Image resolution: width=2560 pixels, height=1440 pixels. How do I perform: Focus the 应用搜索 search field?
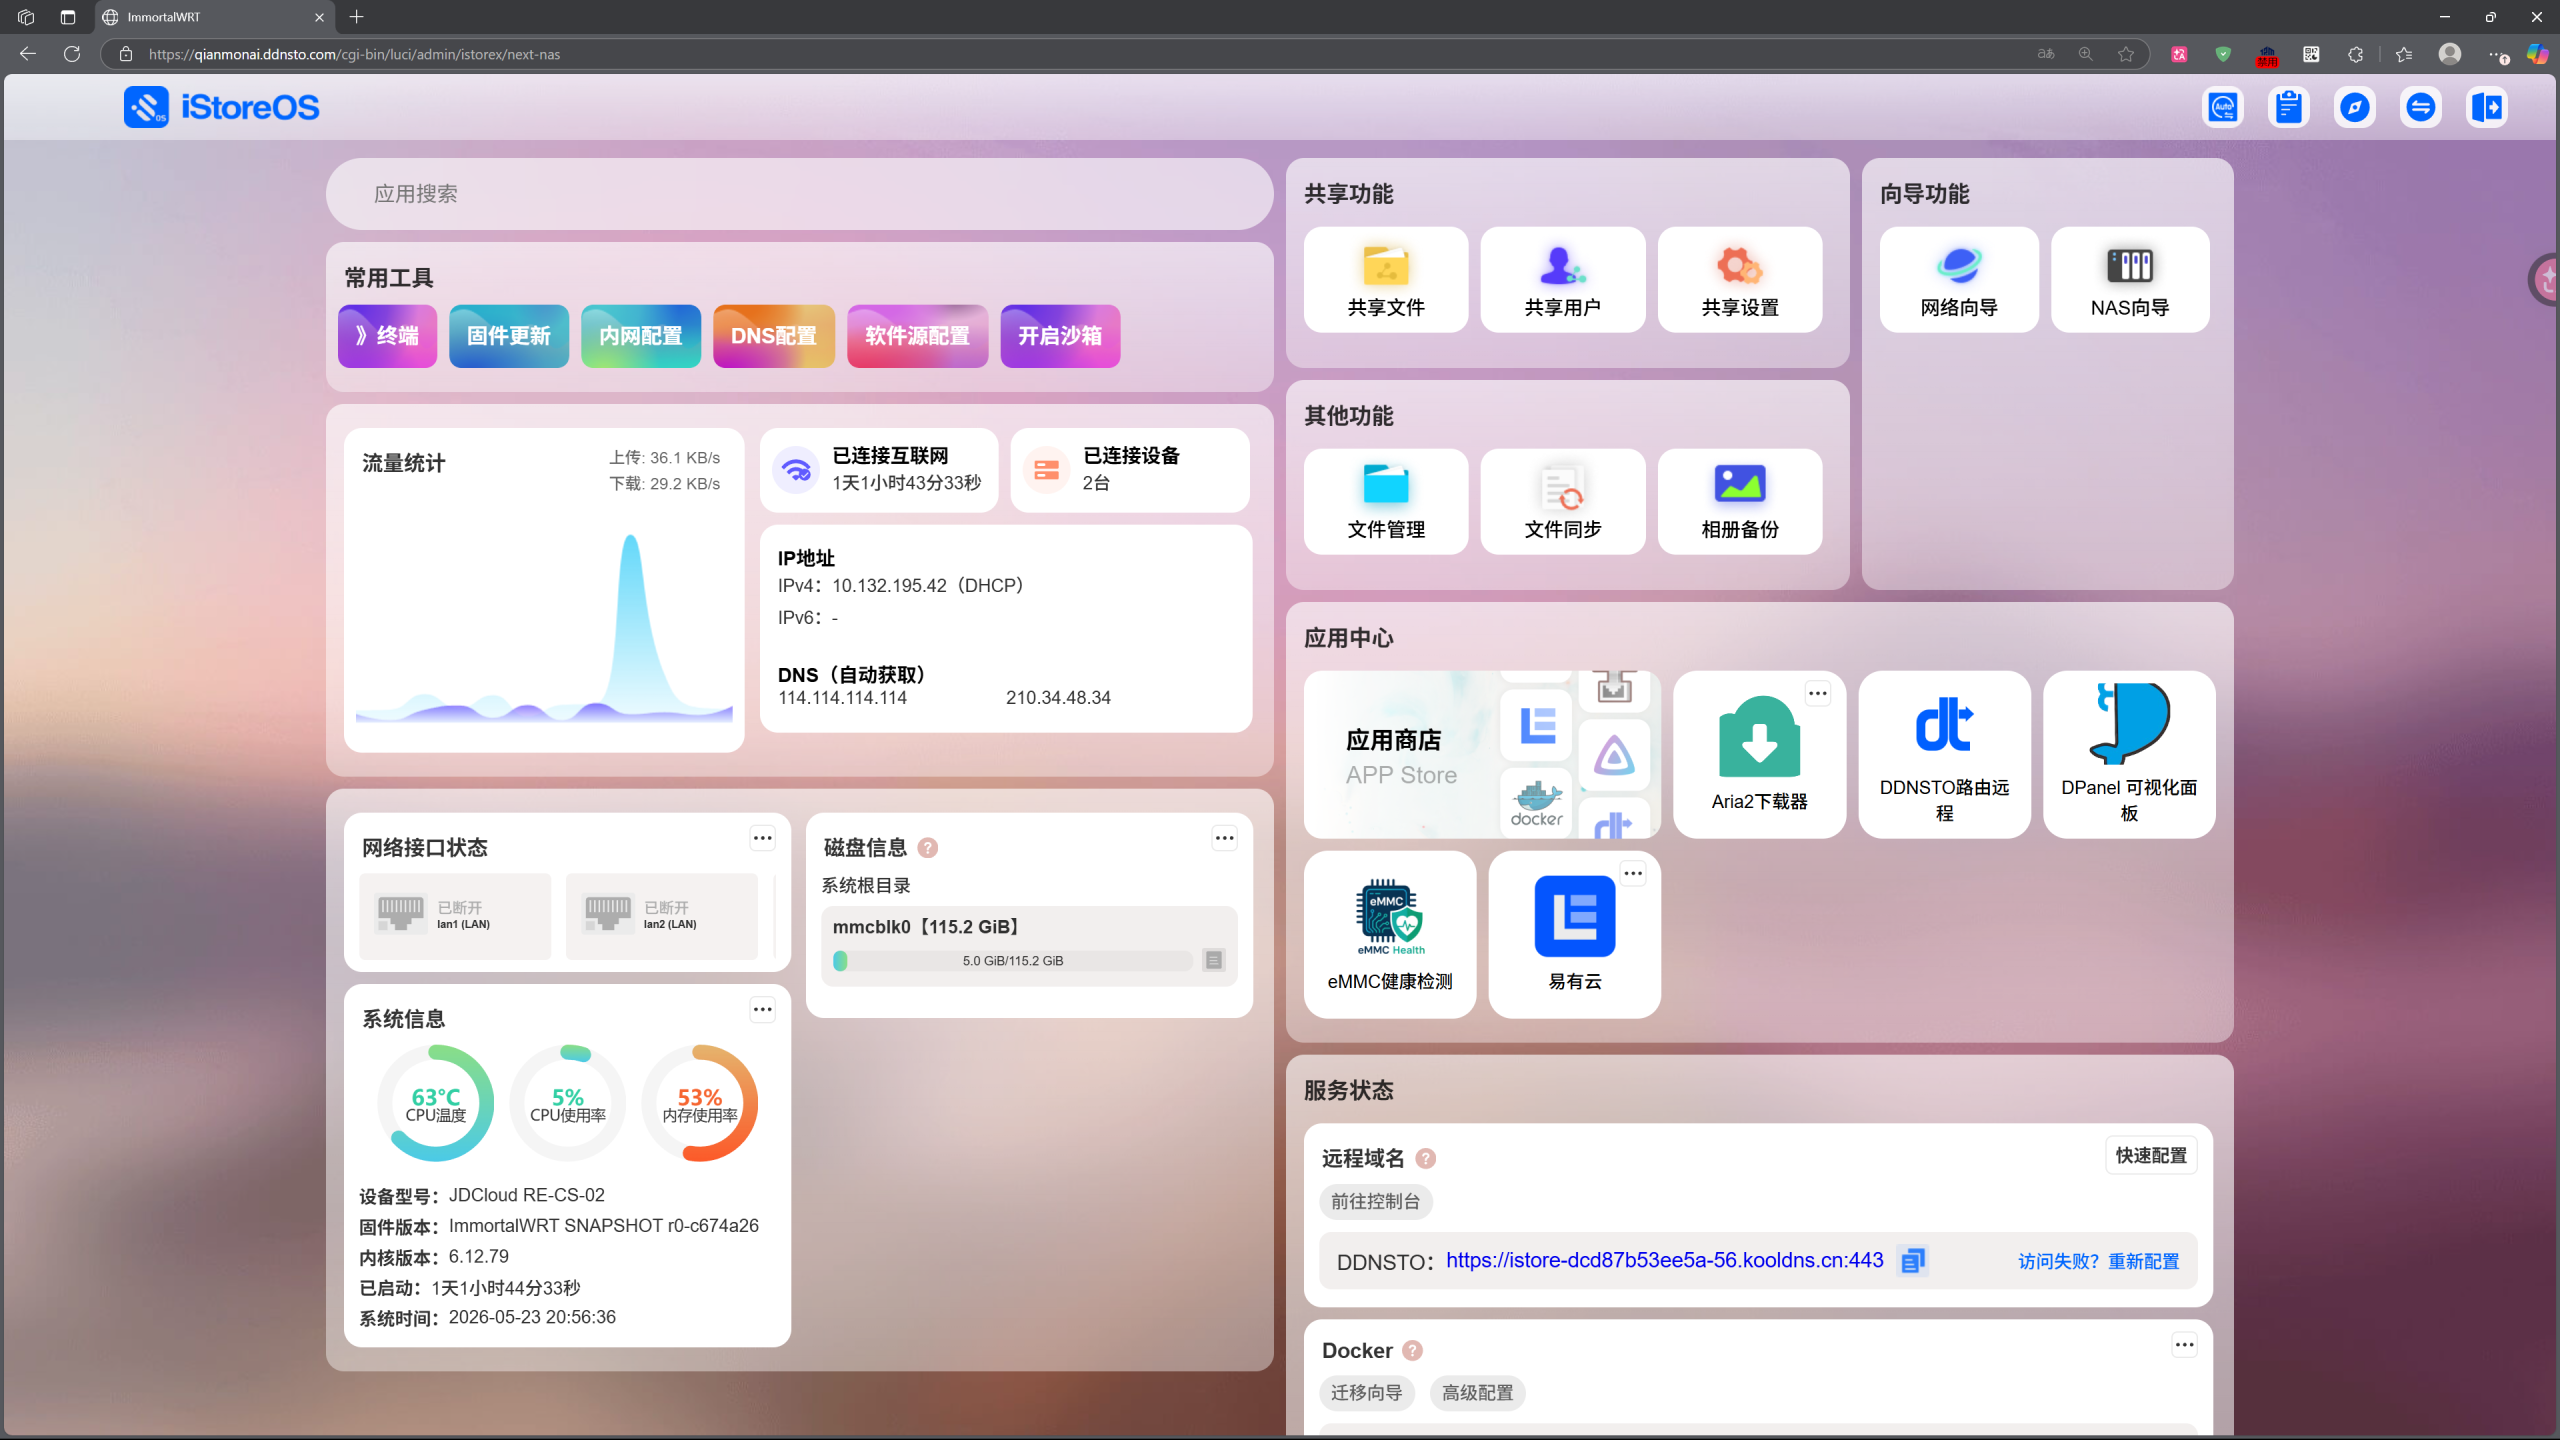click(x=799, y=194)
